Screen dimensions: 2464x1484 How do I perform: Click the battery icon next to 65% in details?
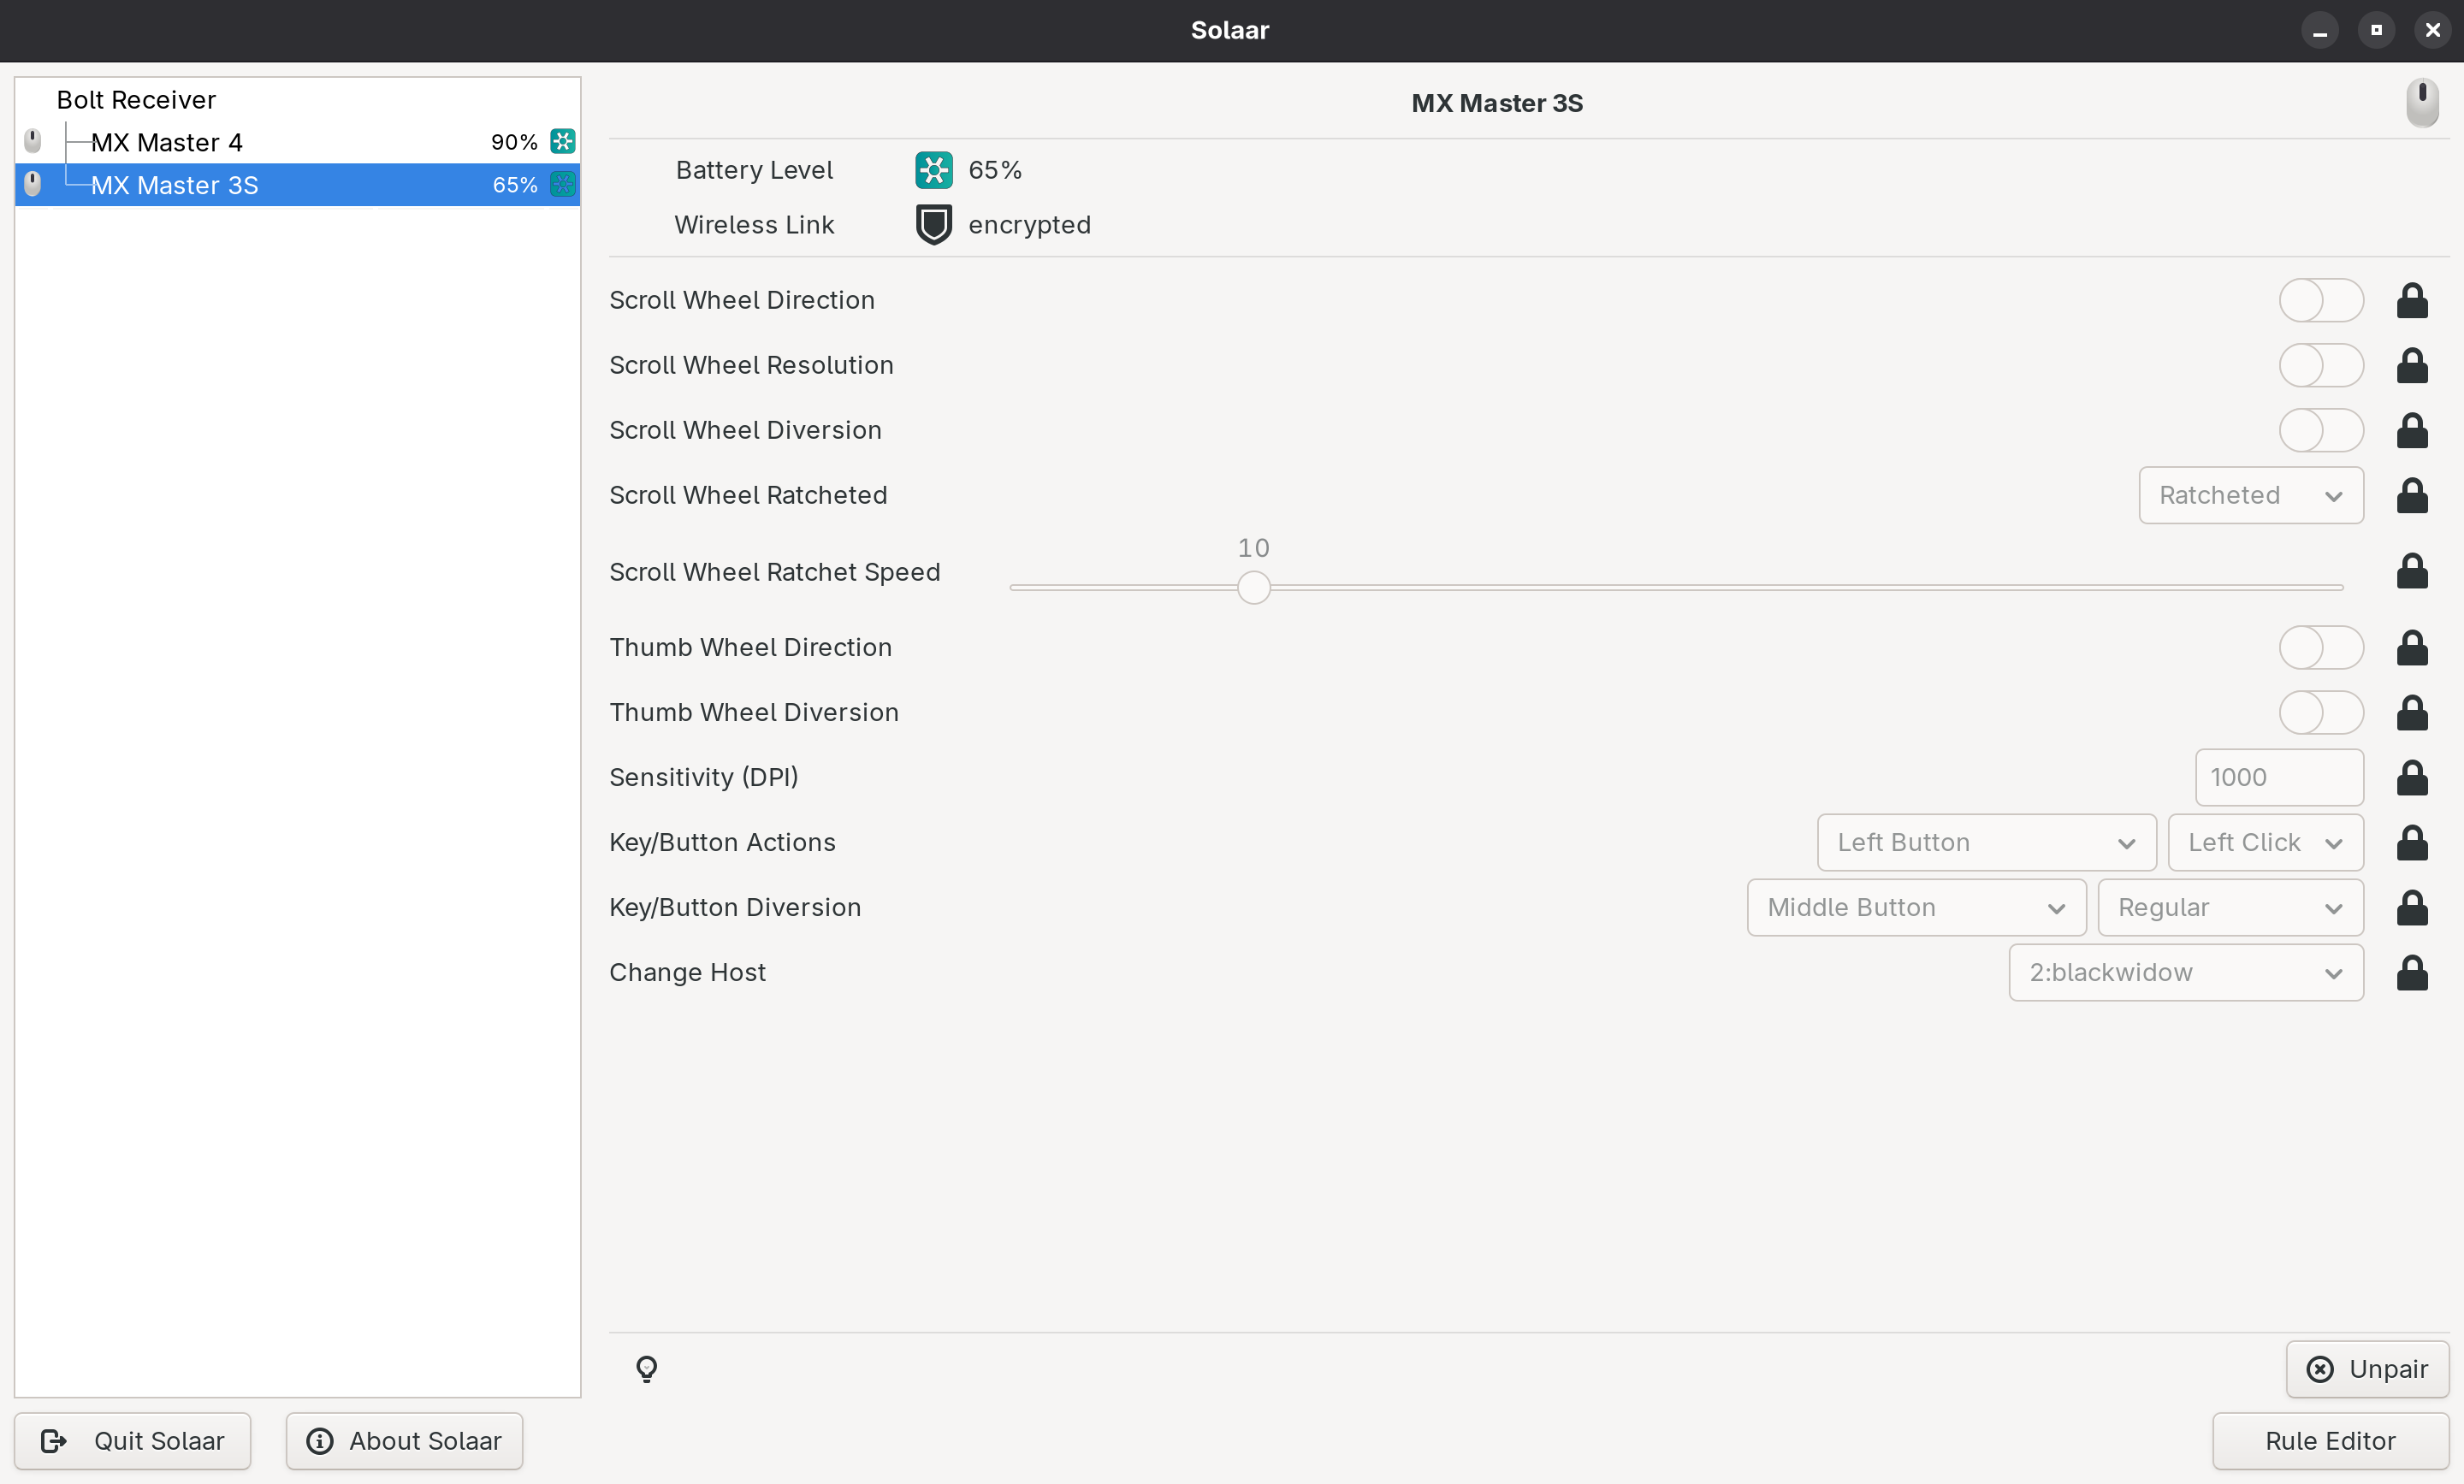(x=933, y=170)
